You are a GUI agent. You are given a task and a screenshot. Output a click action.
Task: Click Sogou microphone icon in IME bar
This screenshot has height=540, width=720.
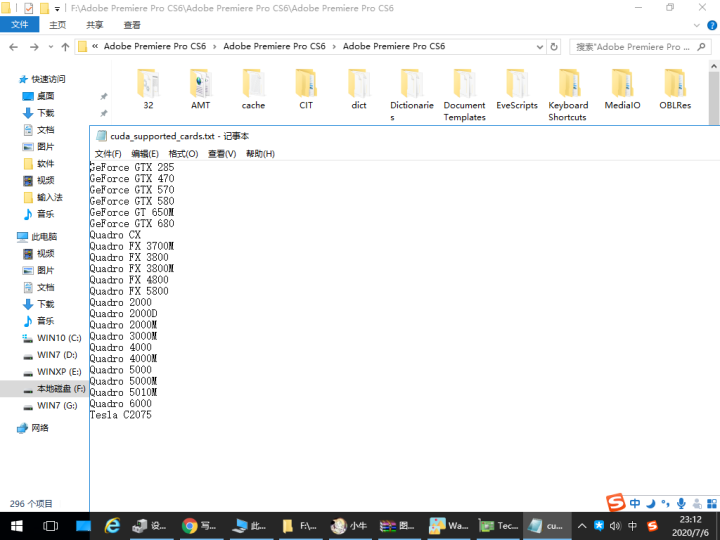[x=681, y=503]
